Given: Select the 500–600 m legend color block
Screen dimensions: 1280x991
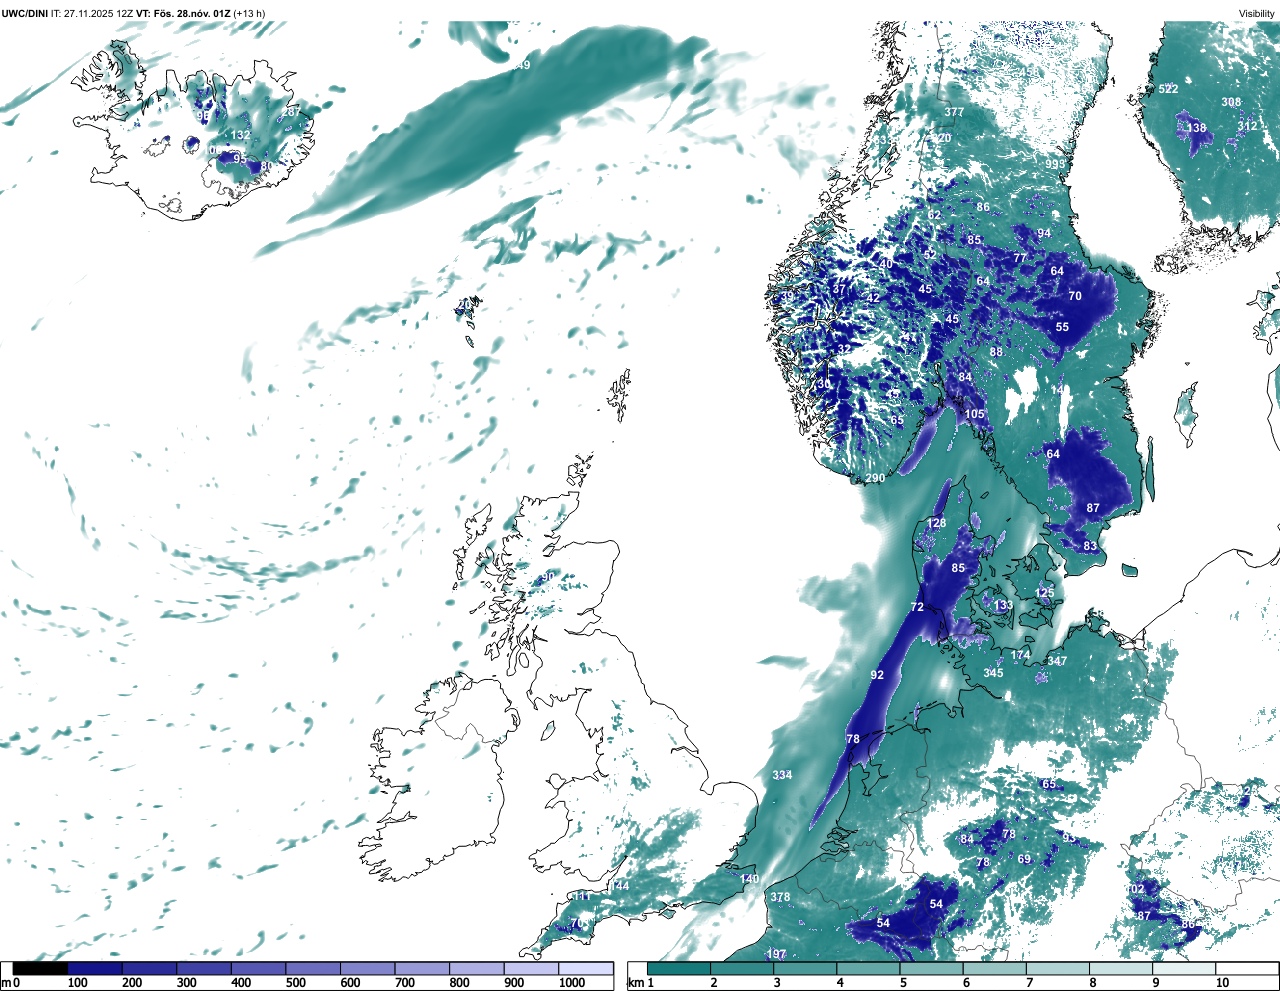Looking at the screenshot, I should click(313, 968).
